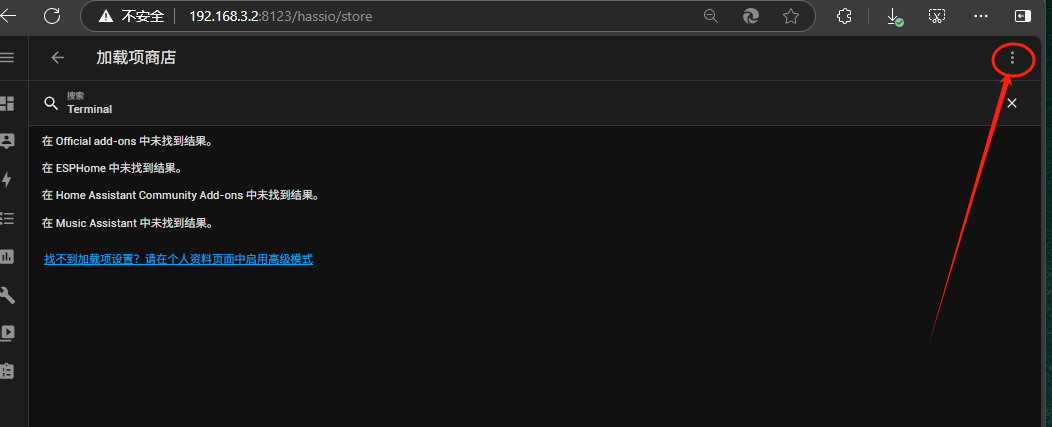Image resolution: width=1052 pixels, height=427 pixels.
Task: Open the Overview dashboard in sidebar
Action: 7,104
